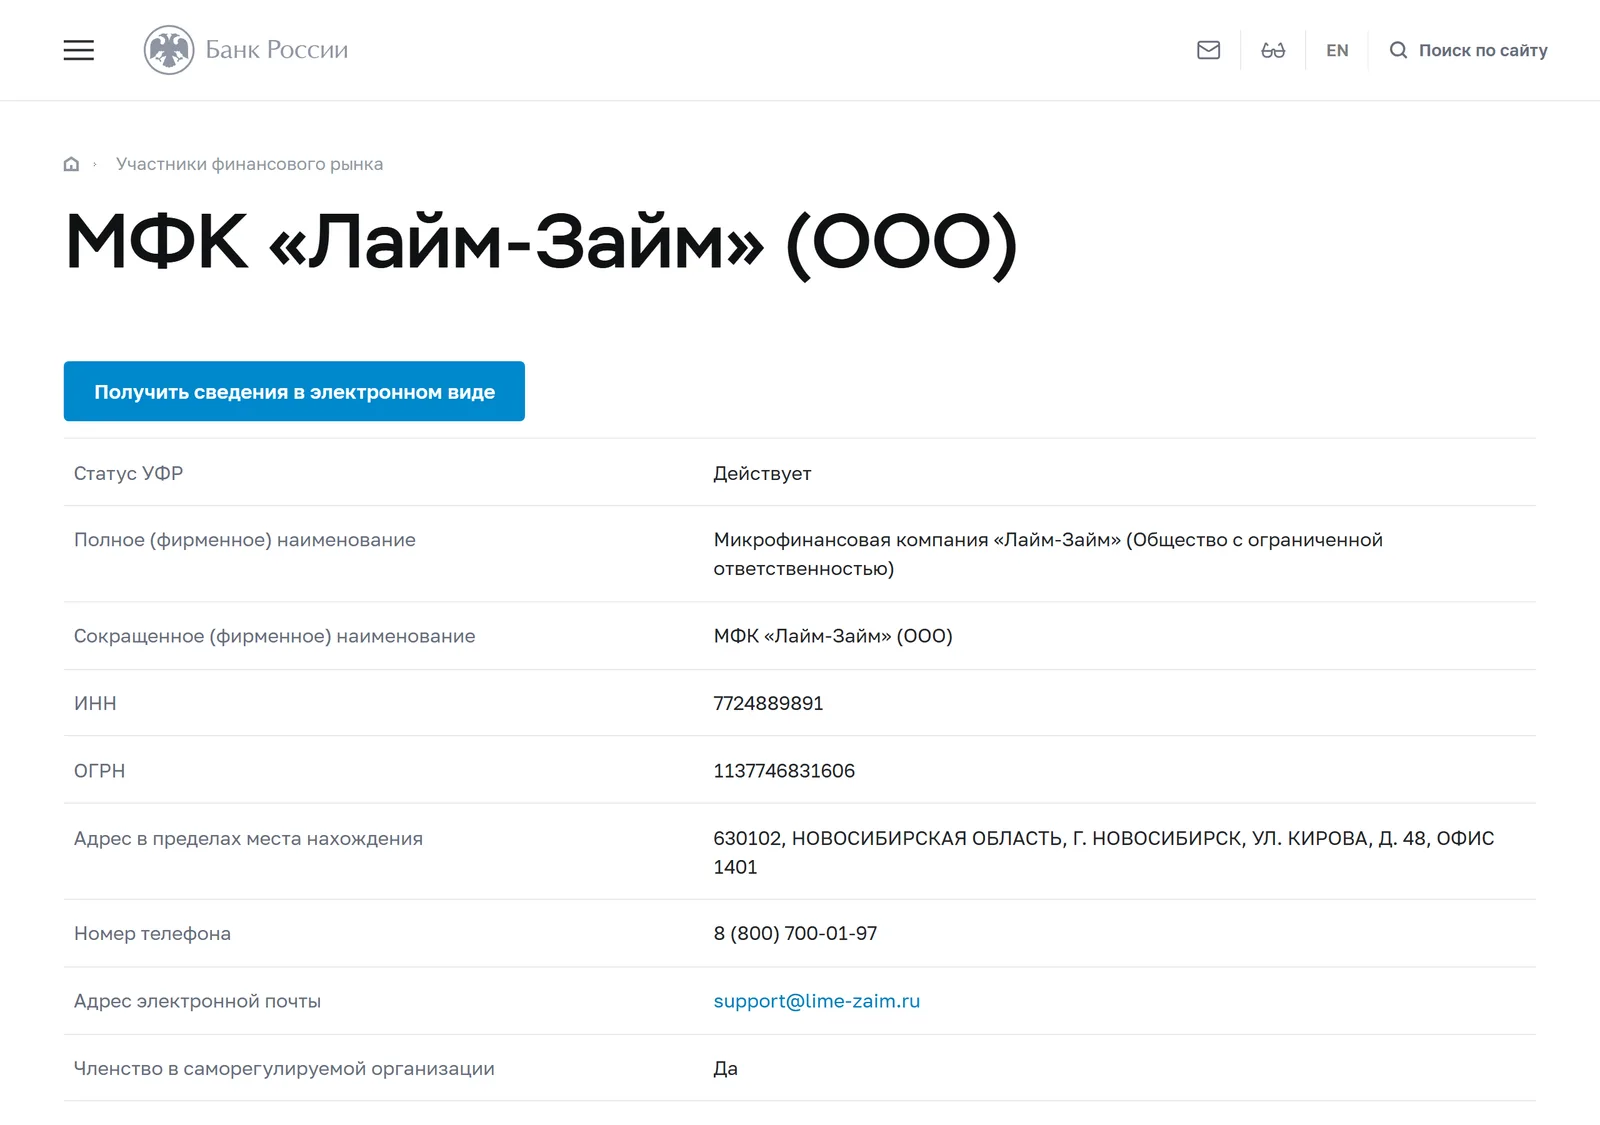Click the phone number 8 (800) 700-01-97
The height and width of the screenshot is (1125, 1600).
(795, 933)
